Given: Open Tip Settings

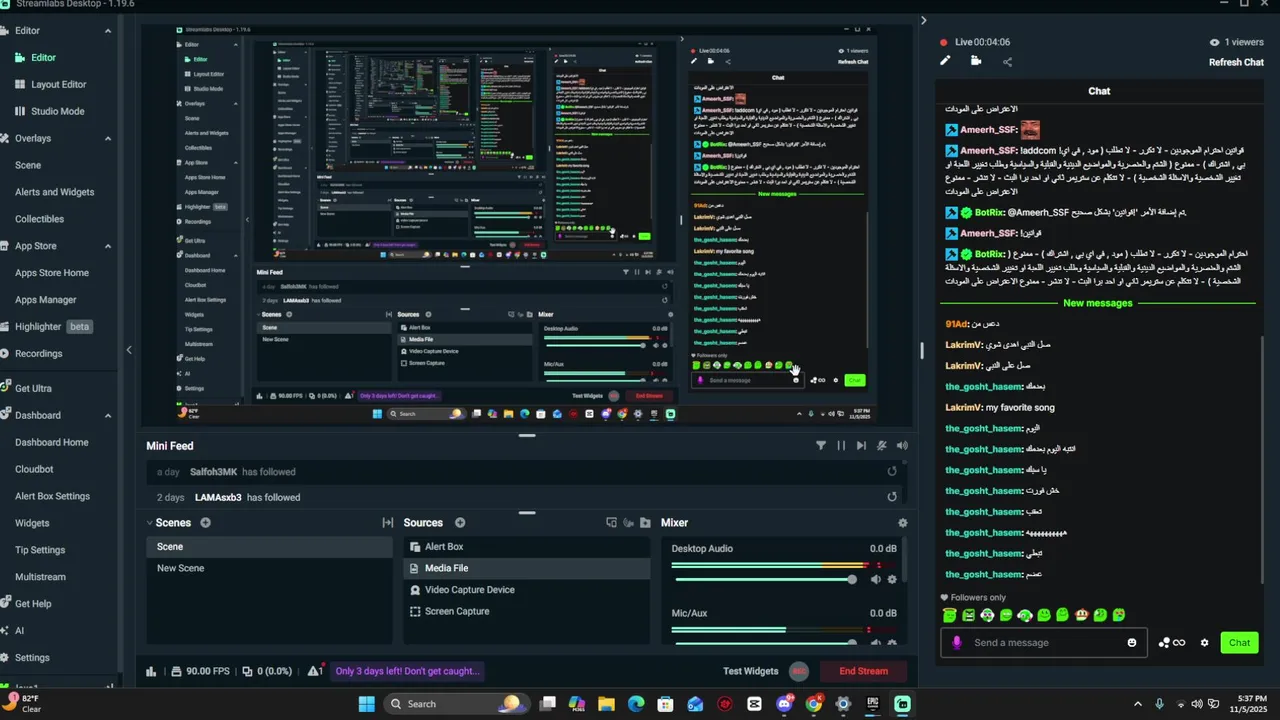Looking at the screenshot, I should [x=40, y=550].
